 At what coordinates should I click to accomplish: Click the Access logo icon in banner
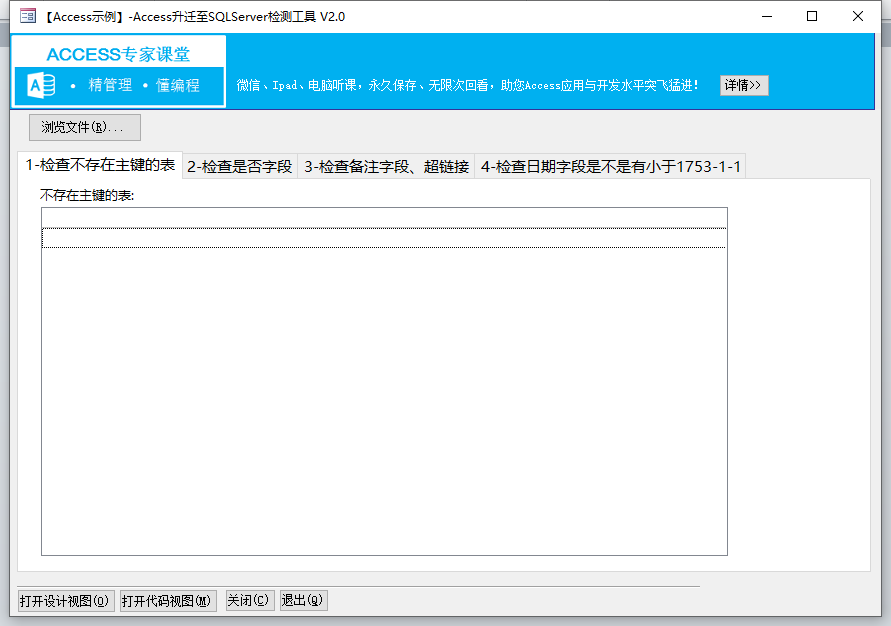click(41, 86)
